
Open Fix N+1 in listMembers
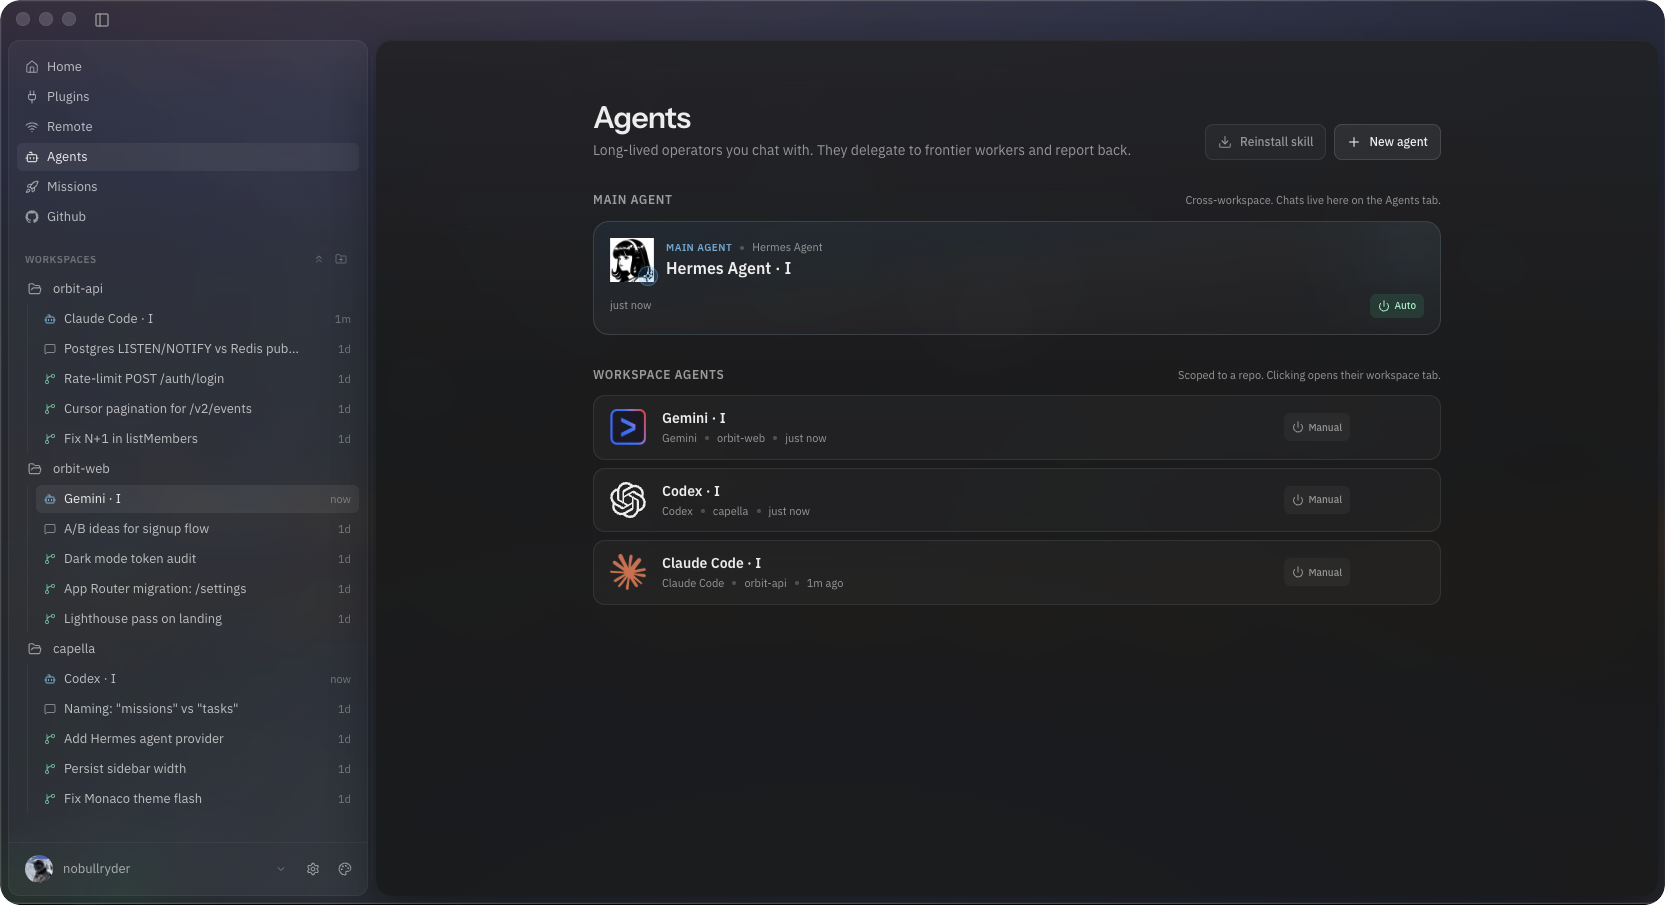click(x=197, y=439)
